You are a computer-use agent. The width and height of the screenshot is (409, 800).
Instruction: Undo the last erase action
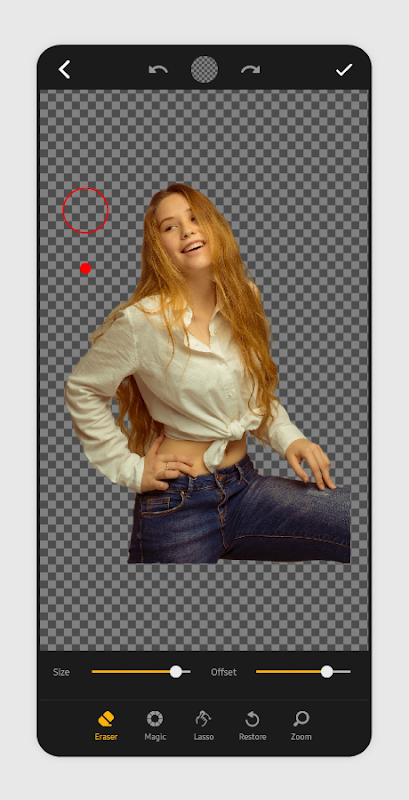click(158, 69)
